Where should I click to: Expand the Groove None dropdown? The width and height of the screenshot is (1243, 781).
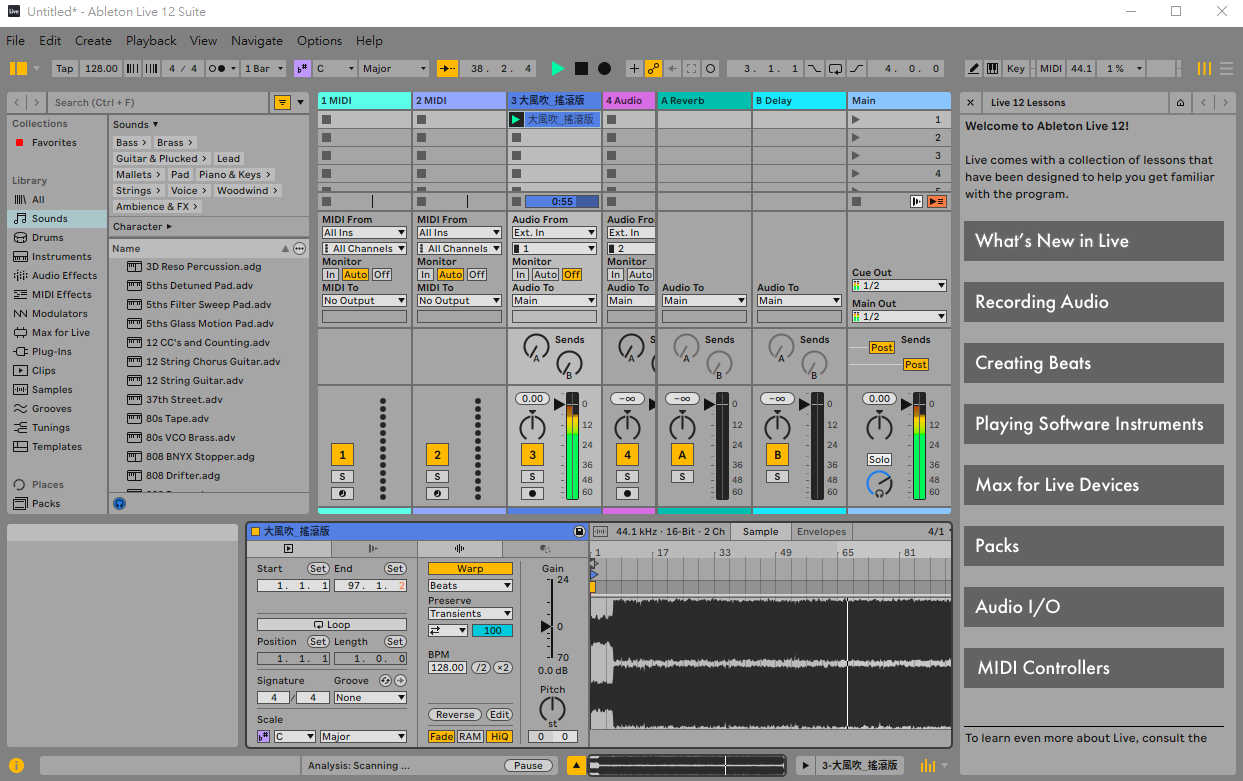click(x=370, y=698)
